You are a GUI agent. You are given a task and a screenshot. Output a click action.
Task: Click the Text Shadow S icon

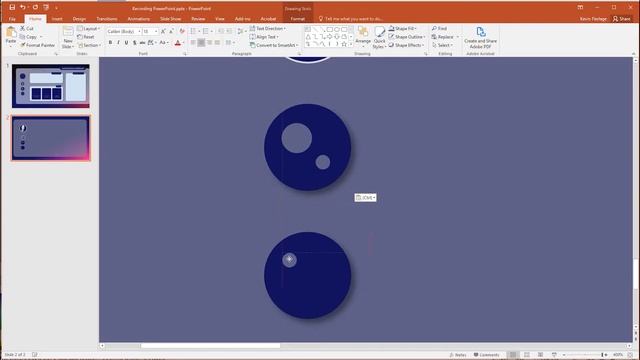[x=134, y=43]
